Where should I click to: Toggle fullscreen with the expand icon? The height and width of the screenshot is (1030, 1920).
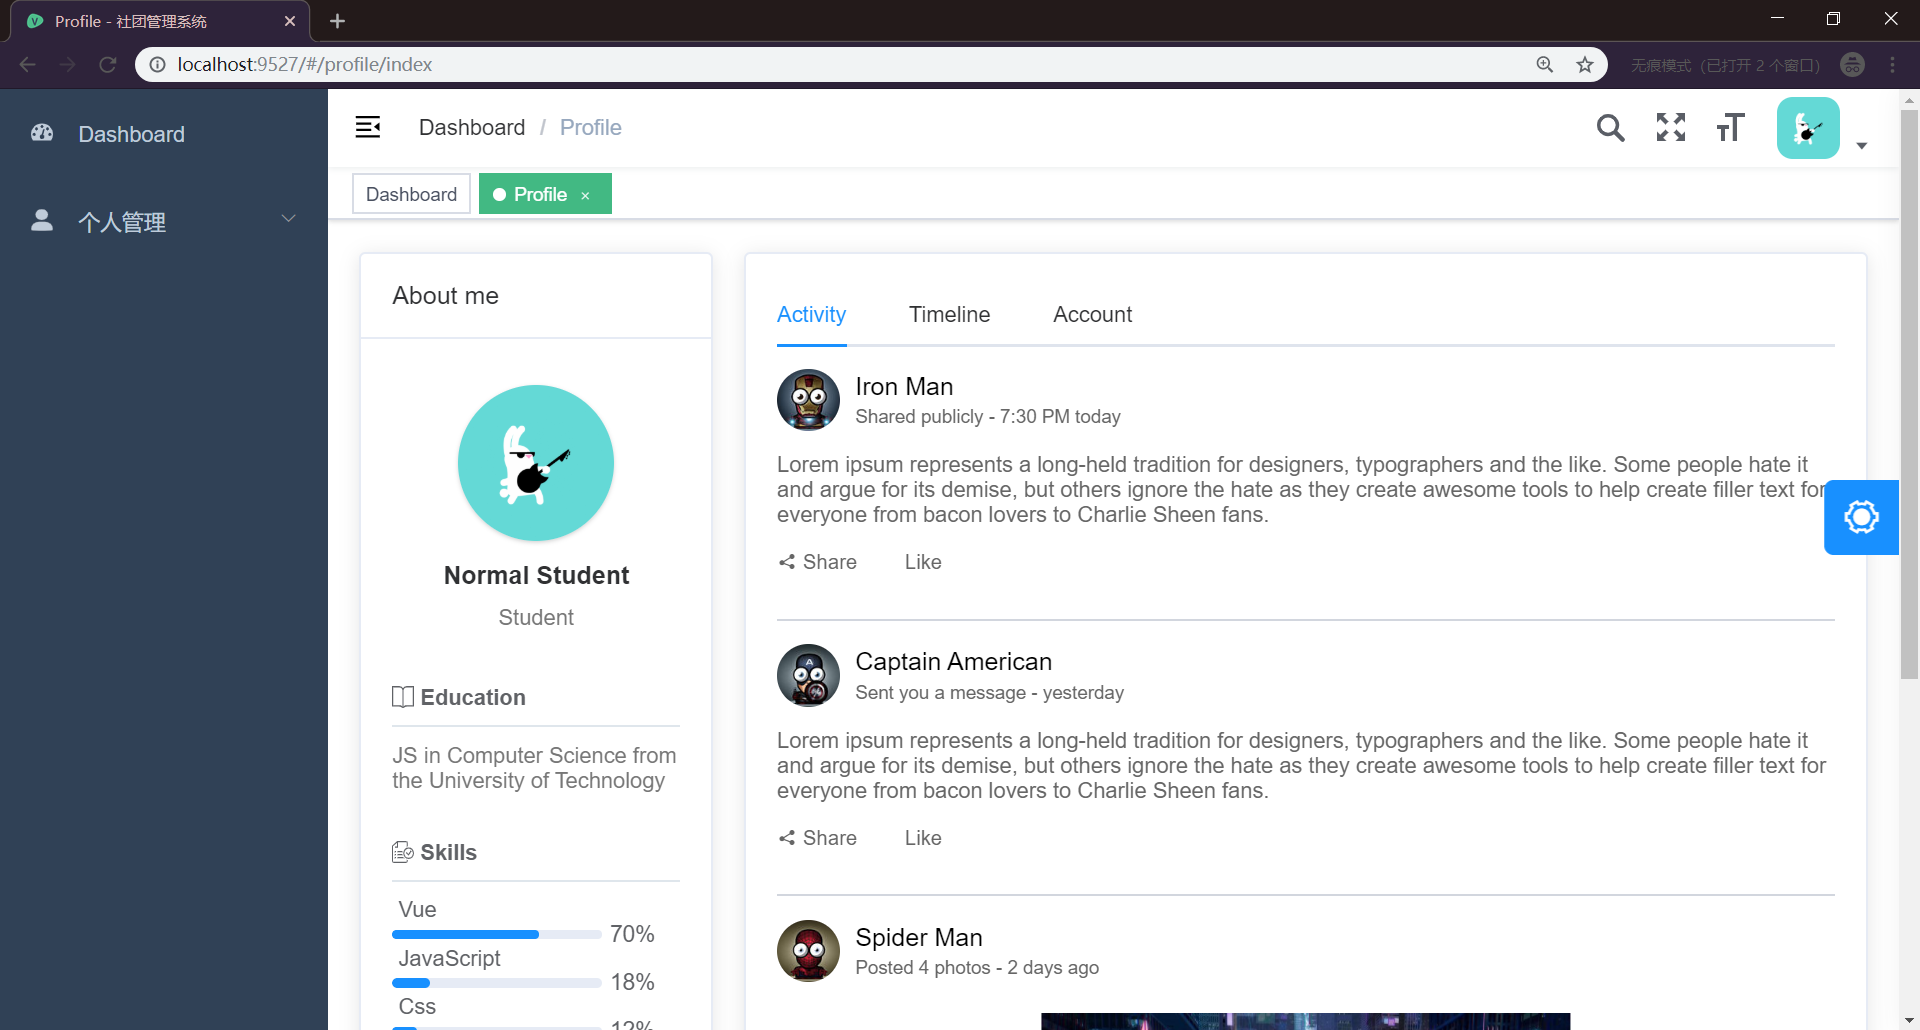click(x=1670, y=128)
